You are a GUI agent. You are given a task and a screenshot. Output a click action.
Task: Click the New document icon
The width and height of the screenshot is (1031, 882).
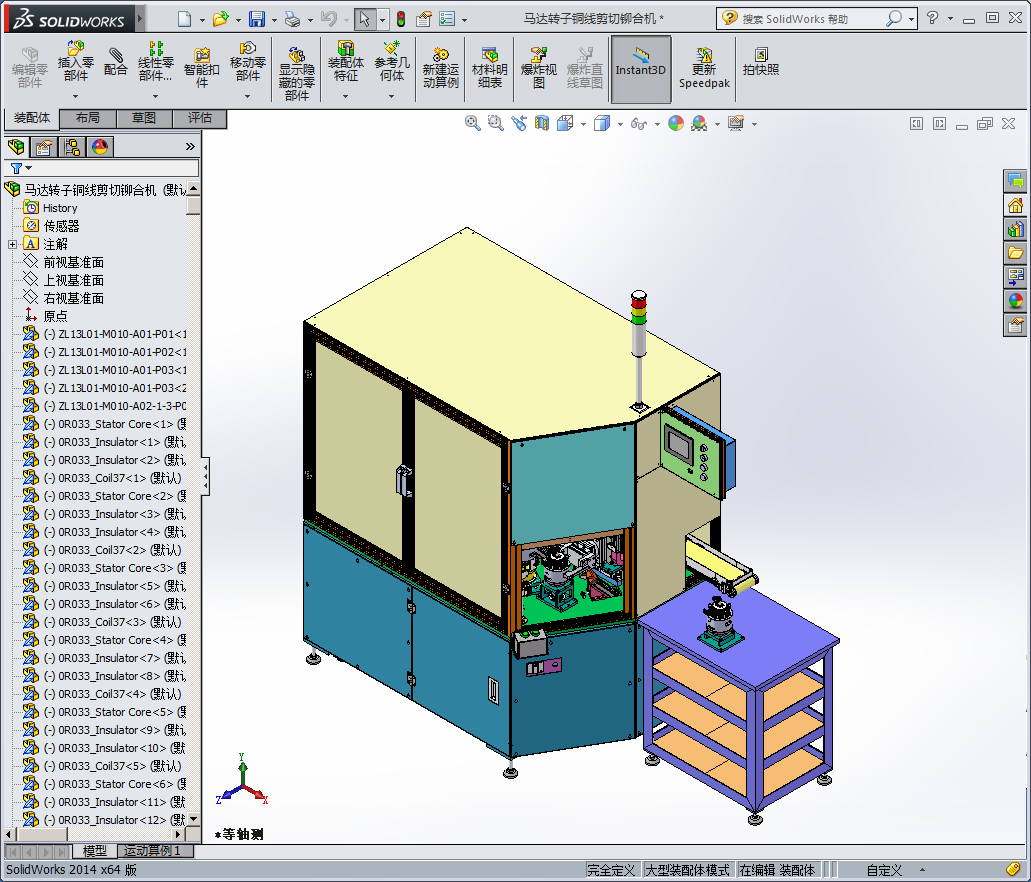point(185,19)
